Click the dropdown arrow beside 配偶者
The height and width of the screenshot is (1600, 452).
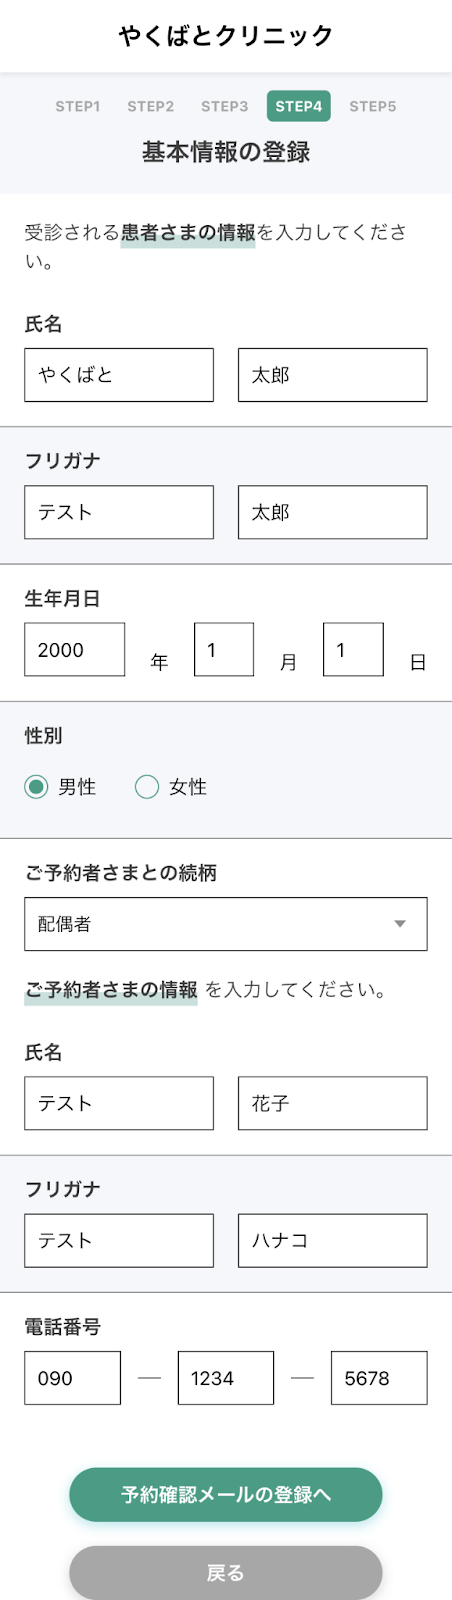tap(400, 924)
